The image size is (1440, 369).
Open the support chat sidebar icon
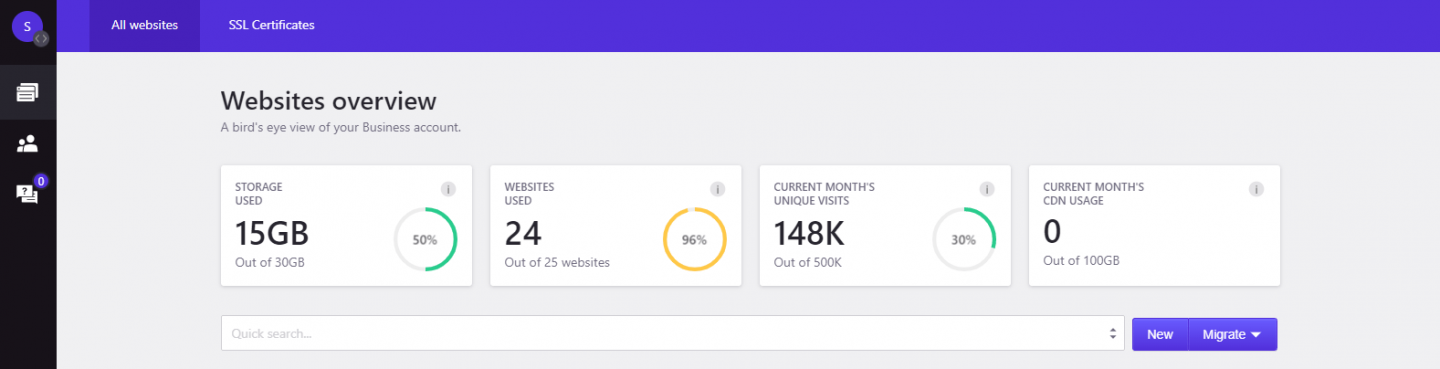pos(27,194)
